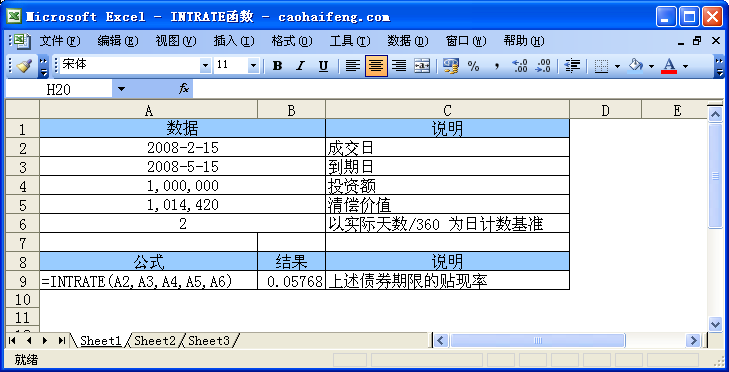Select column C header
Viewport: 729px width, 372px height.
pos(447,110)
